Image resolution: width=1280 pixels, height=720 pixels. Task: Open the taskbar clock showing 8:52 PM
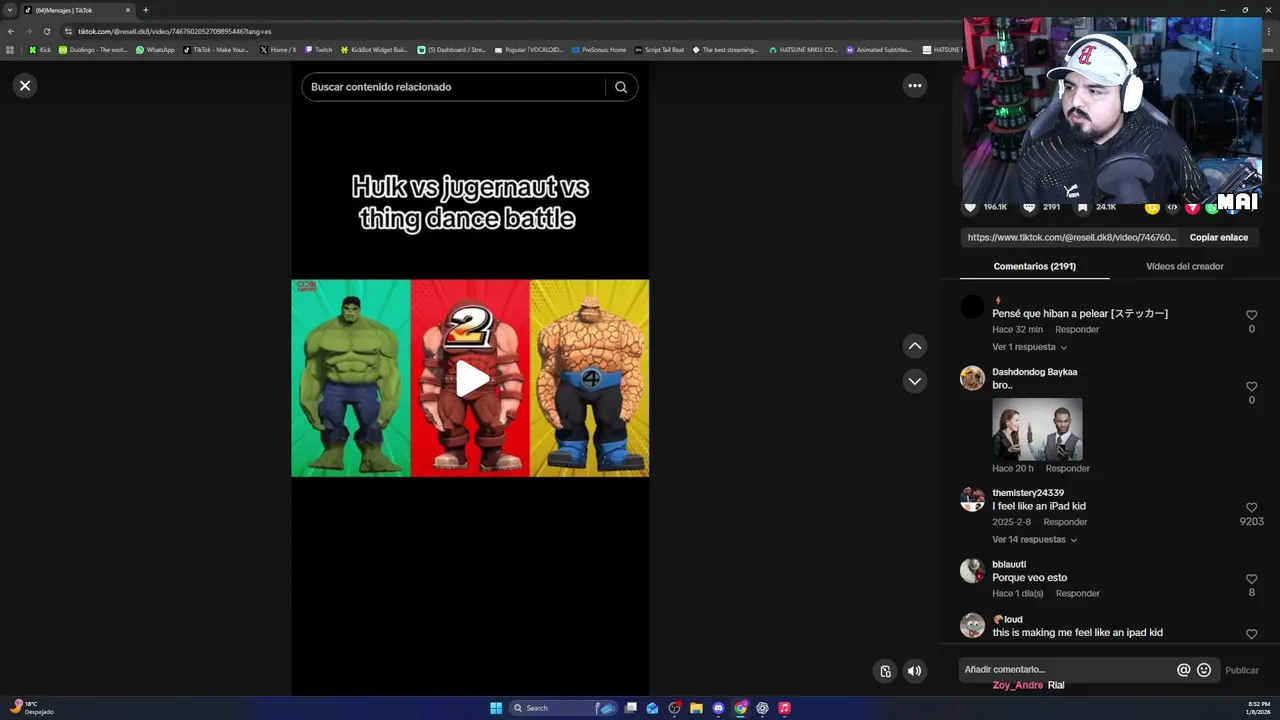(1259, 708)
